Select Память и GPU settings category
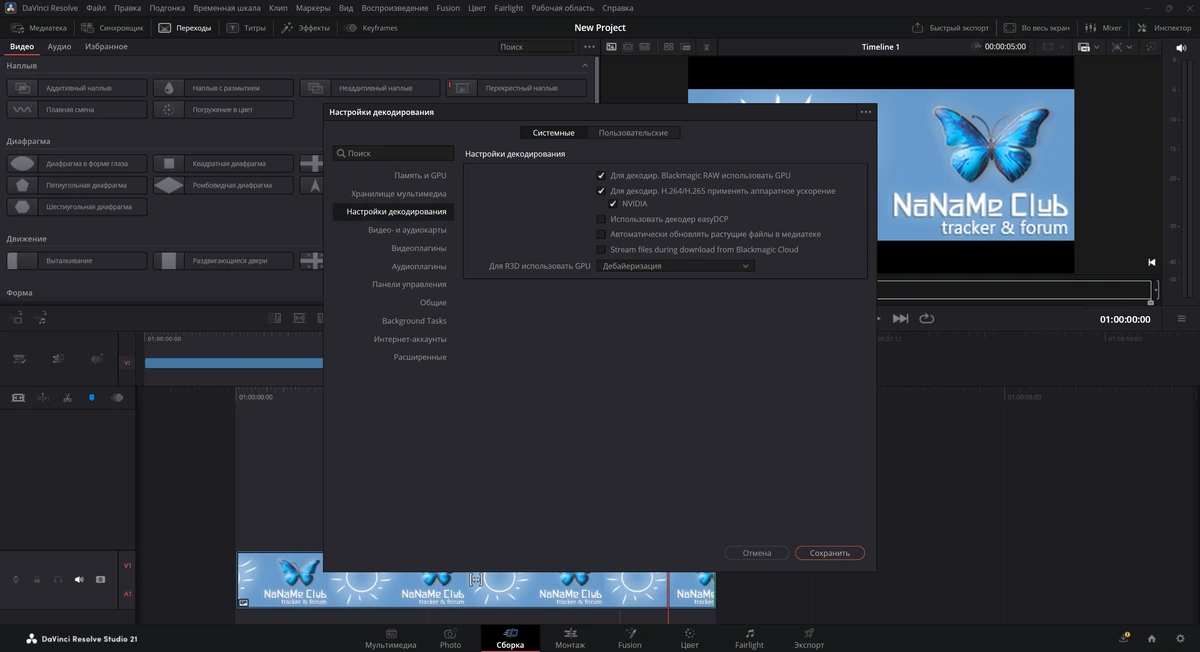The width and height of the screenshot is (1200, 652). [x=420, y=175]
